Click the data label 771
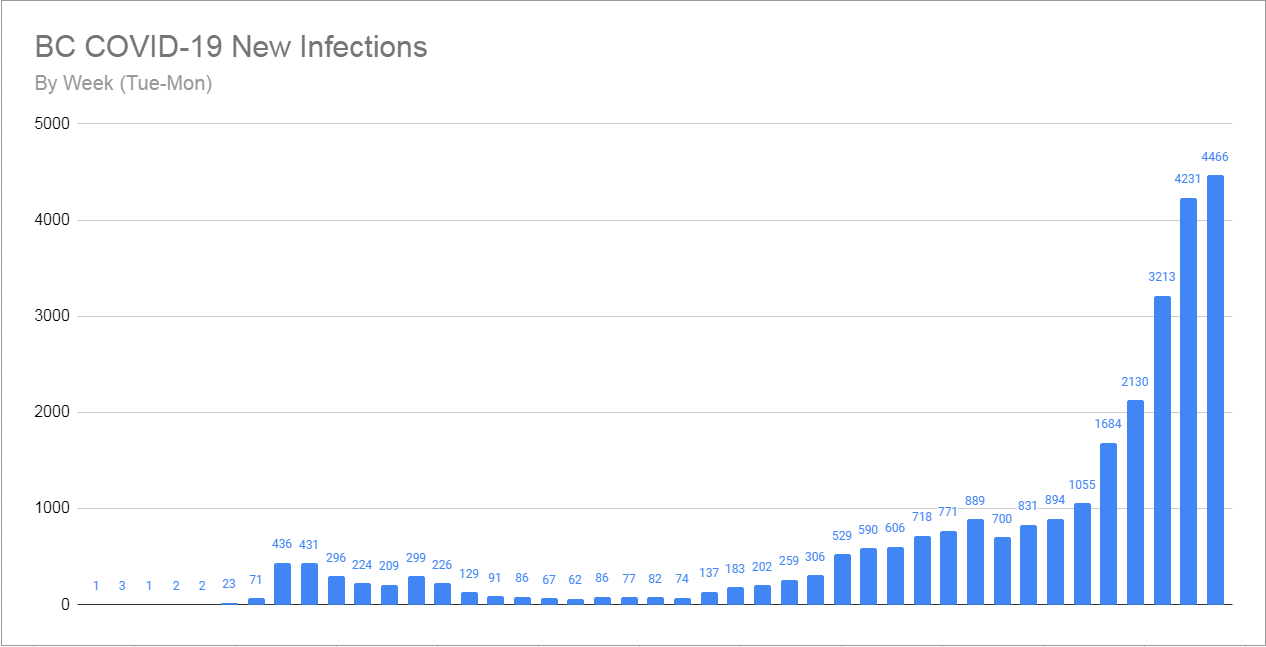The width and height of the screenshot is (1266, 647). click(x=948, y=513)
